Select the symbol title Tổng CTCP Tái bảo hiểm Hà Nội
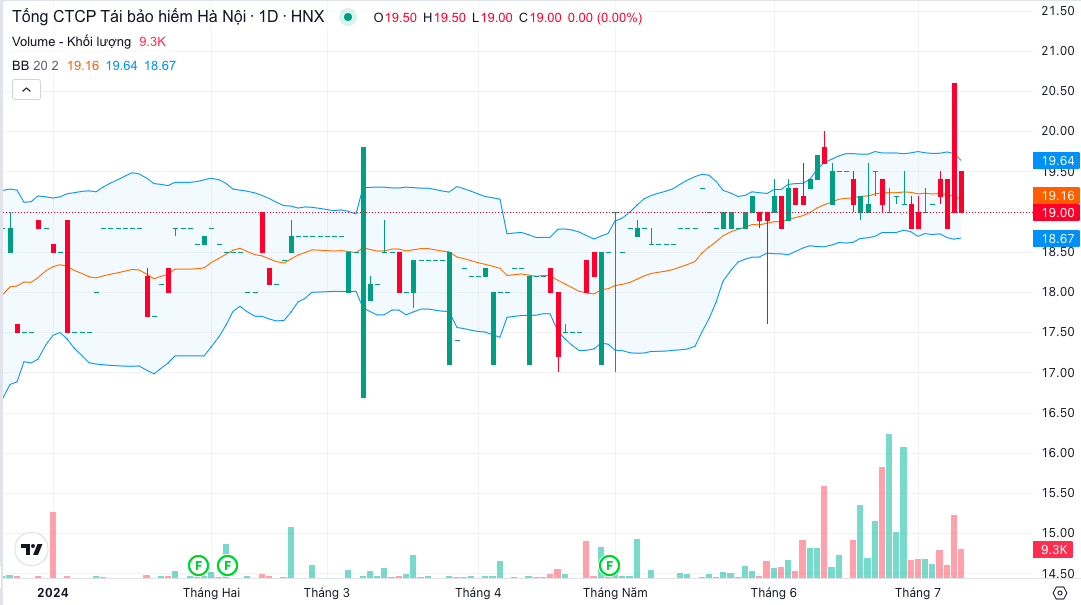The height and width of the screenshot is (605, 1081). [129, 17]
